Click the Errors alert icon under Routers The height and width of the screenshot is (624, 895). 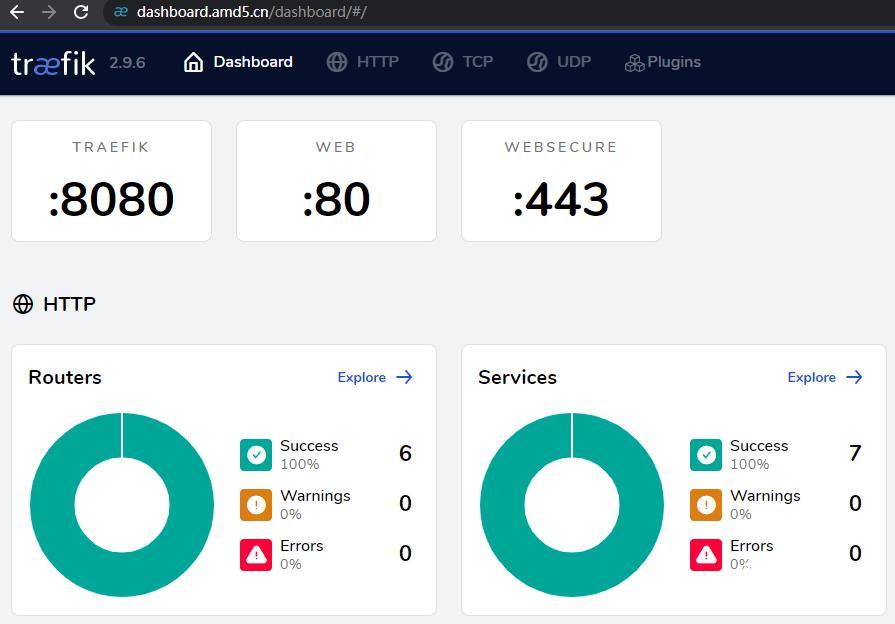click(255, 554)
